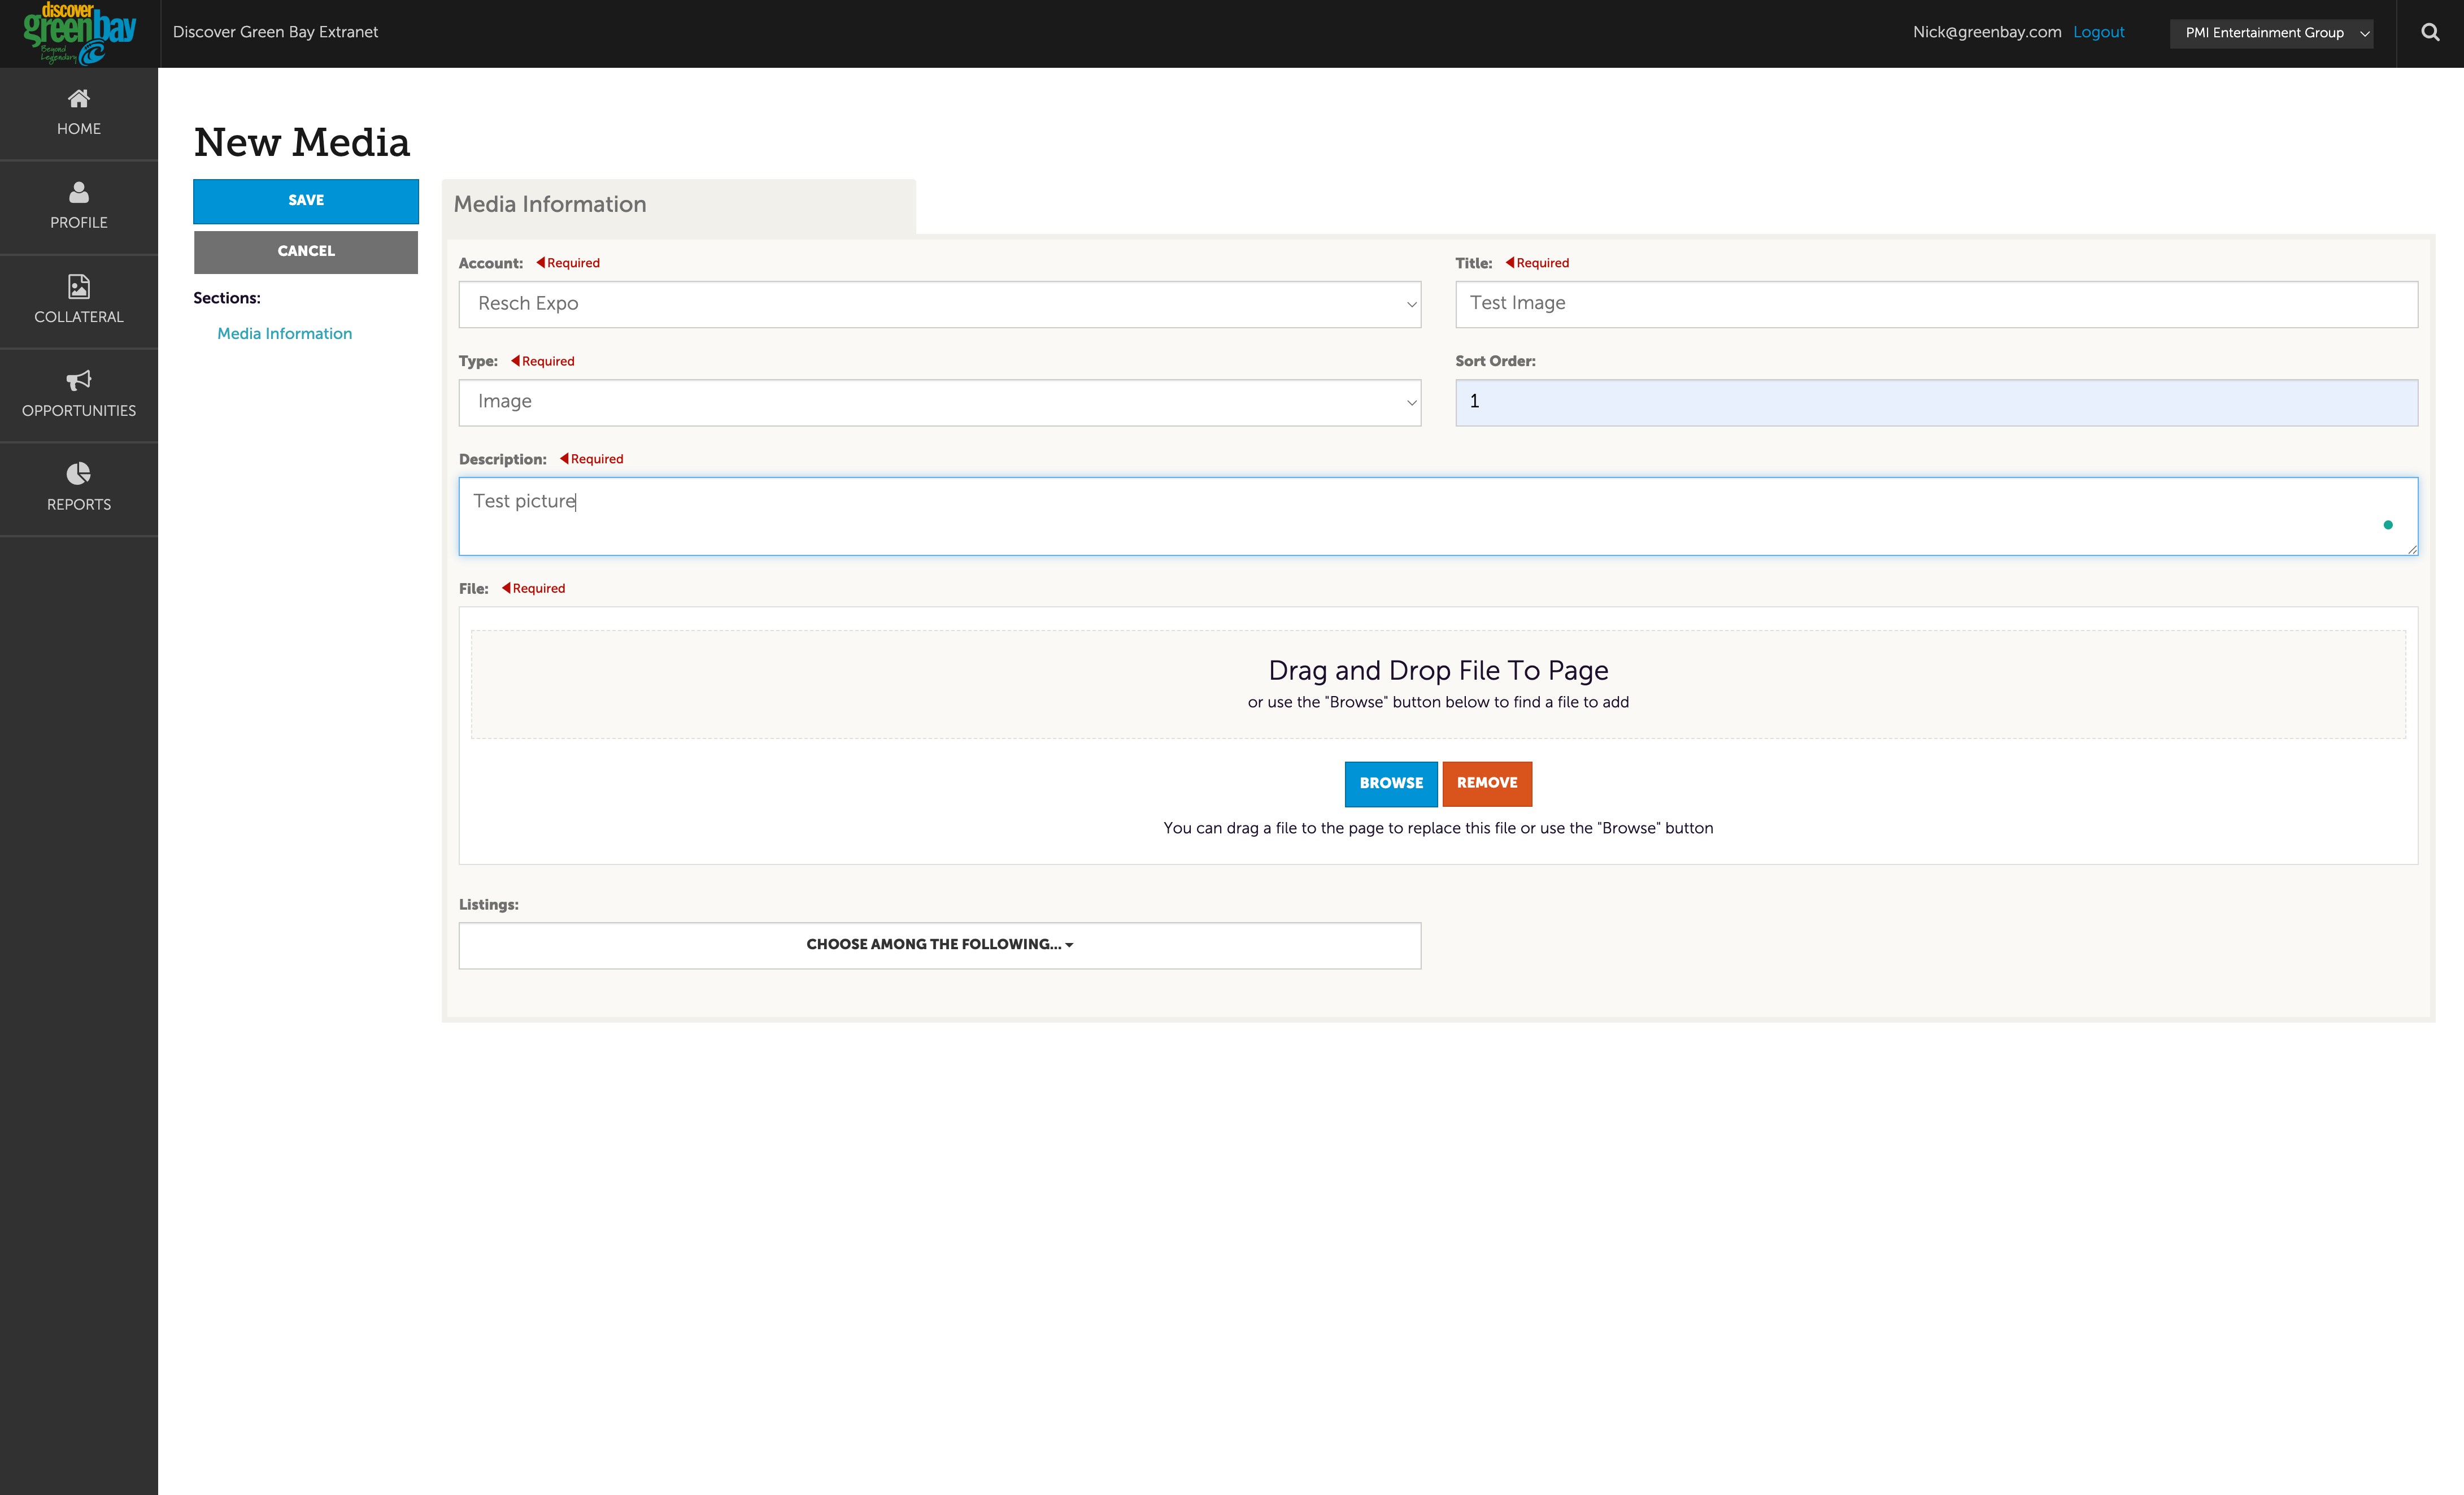Click the File: field label
This screenshot has width=2464, height=1495.
473,589
